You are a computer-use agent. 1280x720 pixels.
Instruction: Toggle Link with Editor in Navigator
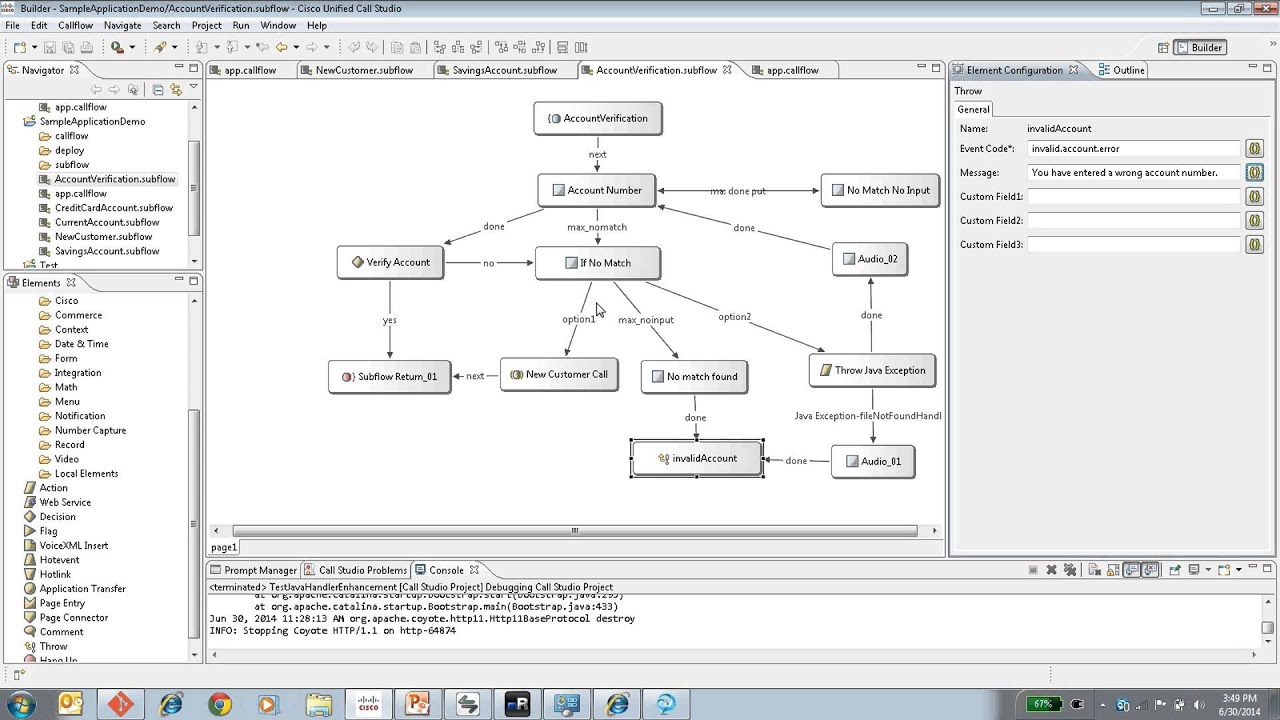click(176, 89)
